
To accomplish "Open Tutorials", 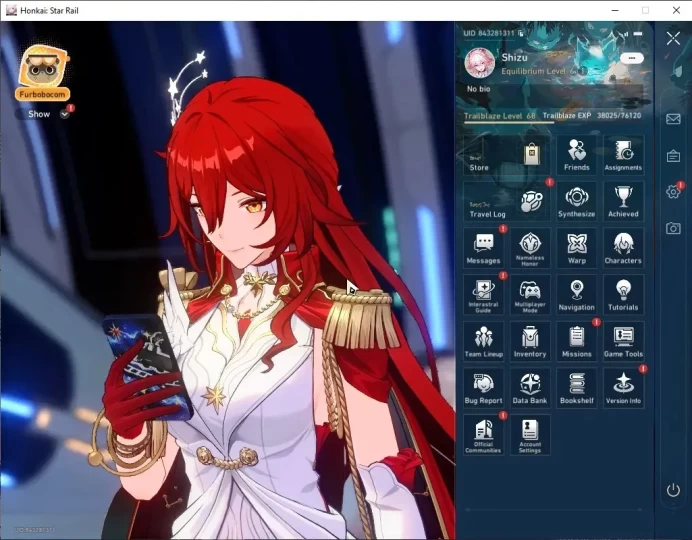I will 623,295.
